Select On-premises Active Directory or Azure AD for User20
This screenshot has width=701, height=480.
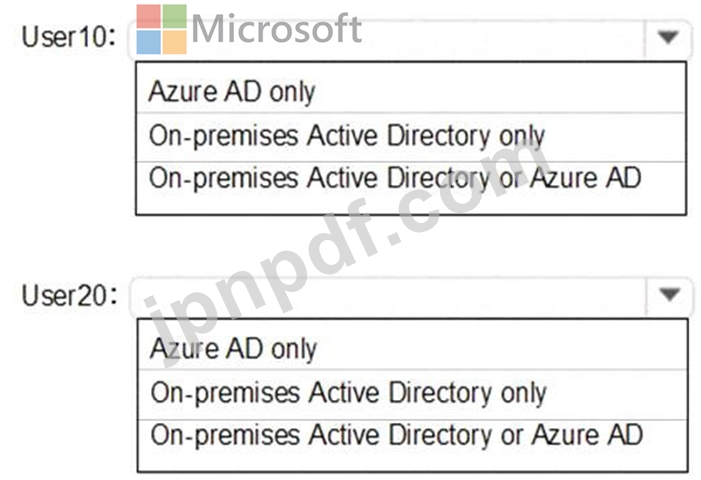(x=412, y=435)
